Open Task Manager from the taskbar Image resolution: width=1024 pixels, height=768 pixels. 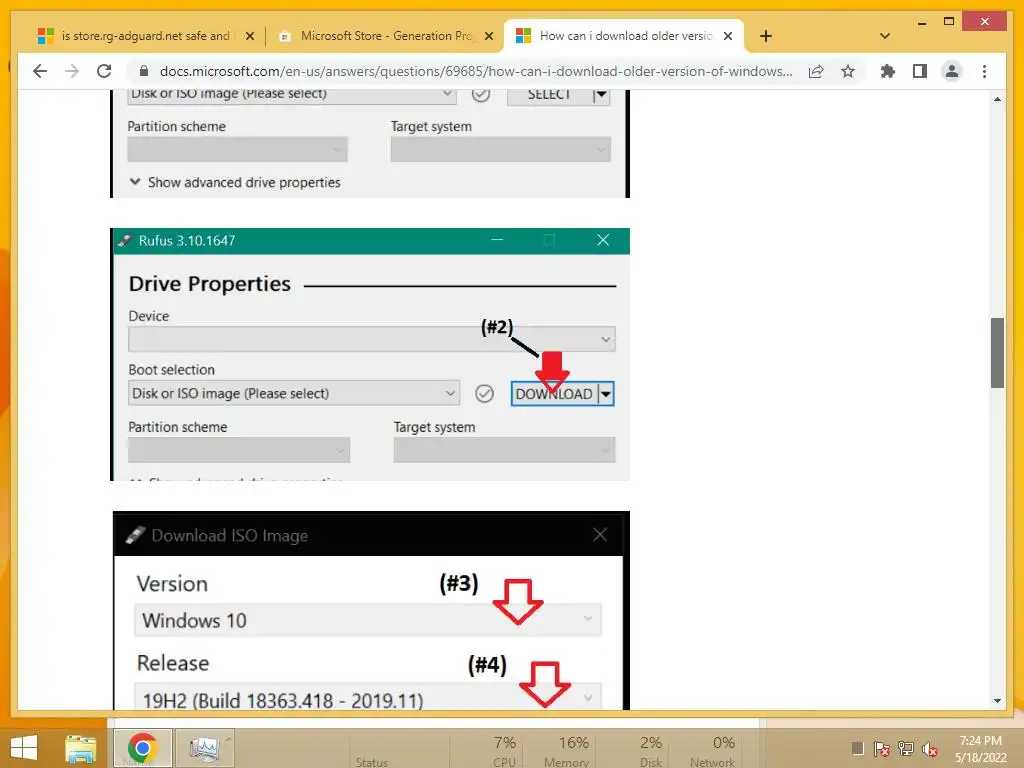tap(204, 748)
